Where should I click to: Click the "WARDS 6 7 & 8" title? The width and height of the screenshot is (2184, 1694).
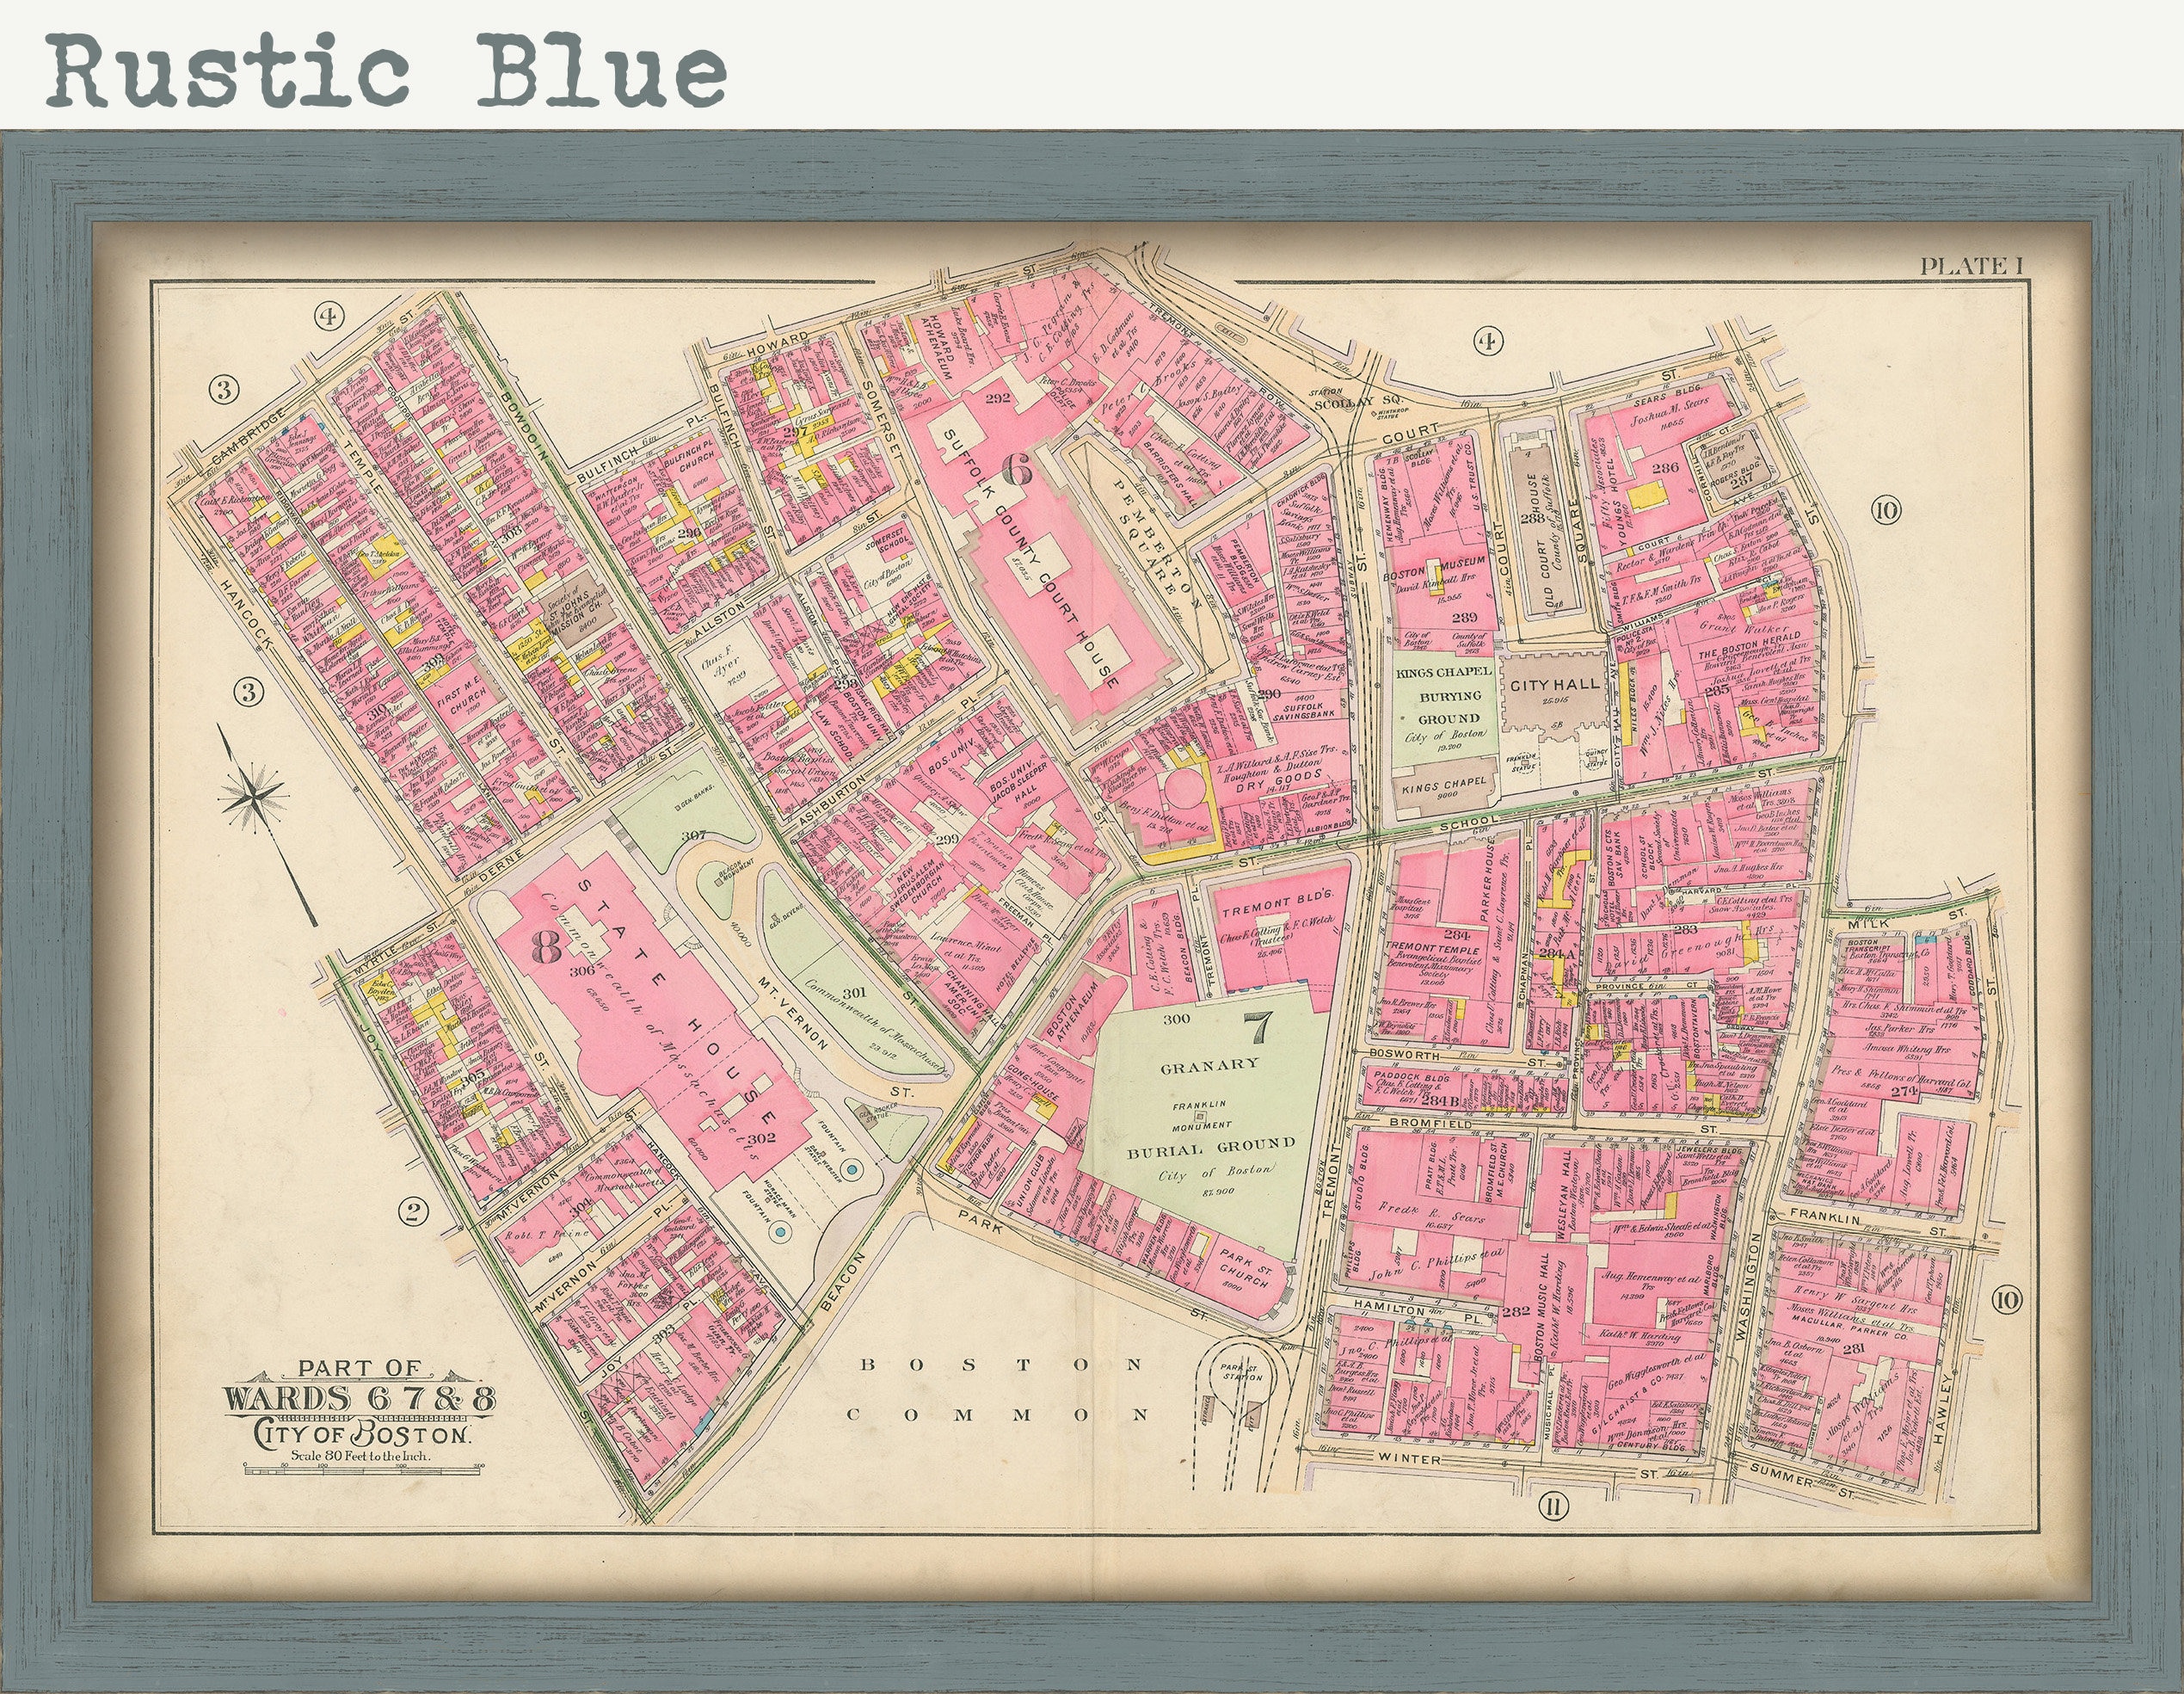pyautogui.click(x=359, y=1397)
